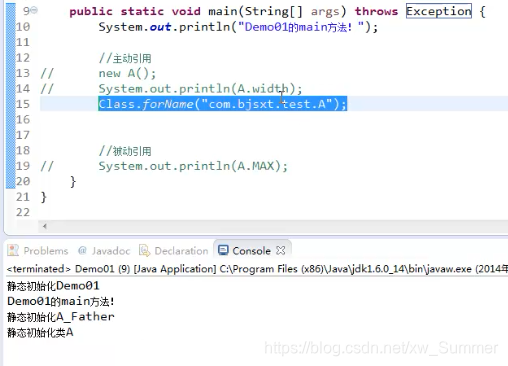Click console output 静态初始化Demo01

point(53,286)
